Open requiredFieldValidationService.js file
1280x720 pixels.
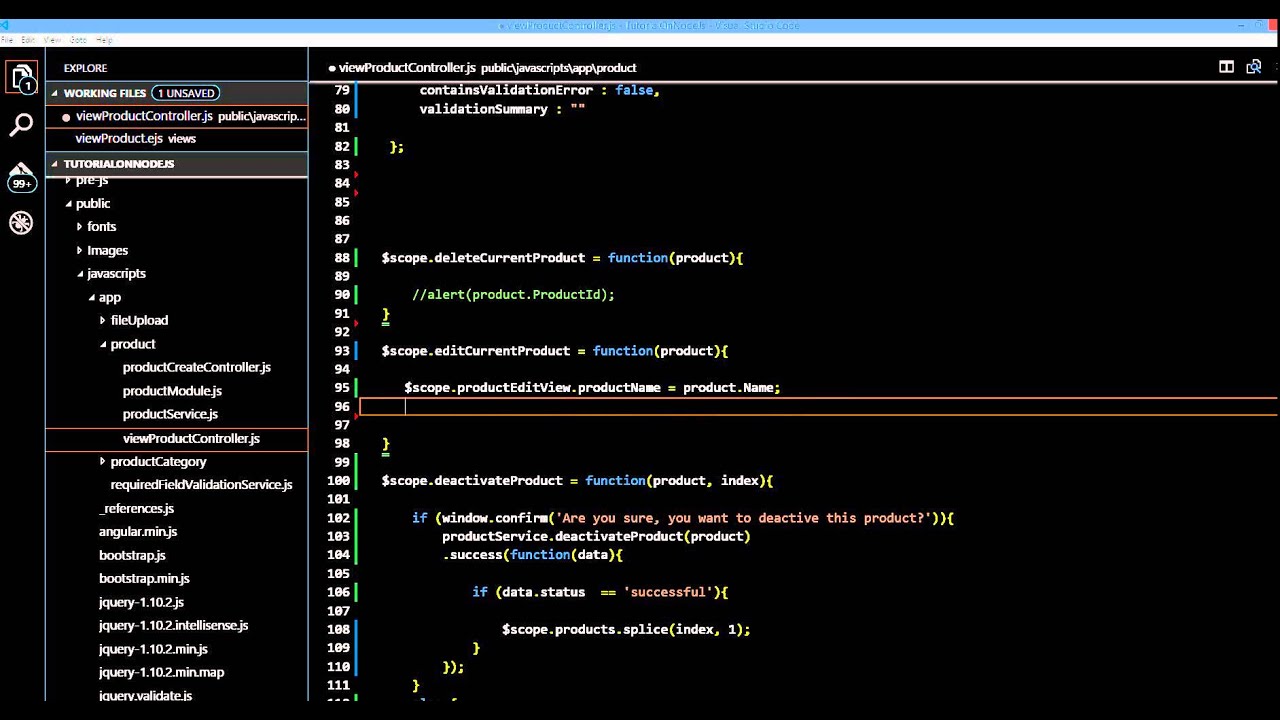(201, 485)
